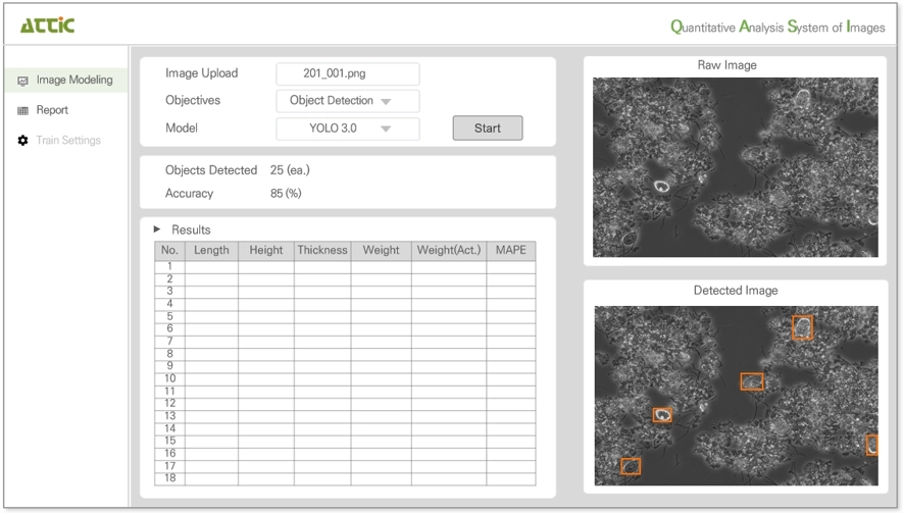Select row number 1 in results
Viewport: 904px width, 514px height.
click(x=345, y=267)
